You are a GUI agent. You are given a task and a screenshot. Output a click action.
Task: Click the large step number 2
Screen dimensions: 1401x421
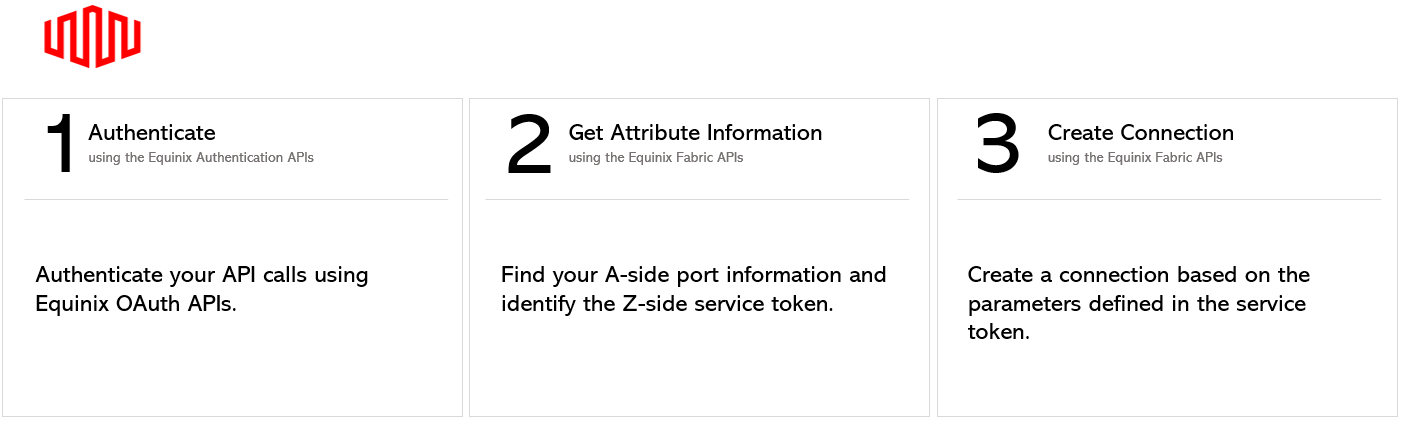coord(530,145)
